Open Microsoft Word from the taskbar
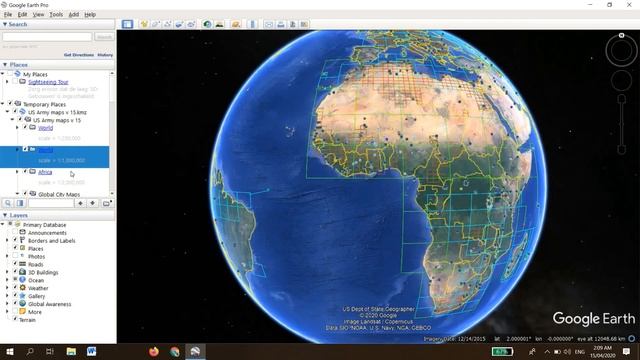Image resolution: width=640 pixels, height=360 pixels. (x=91, y=351)
